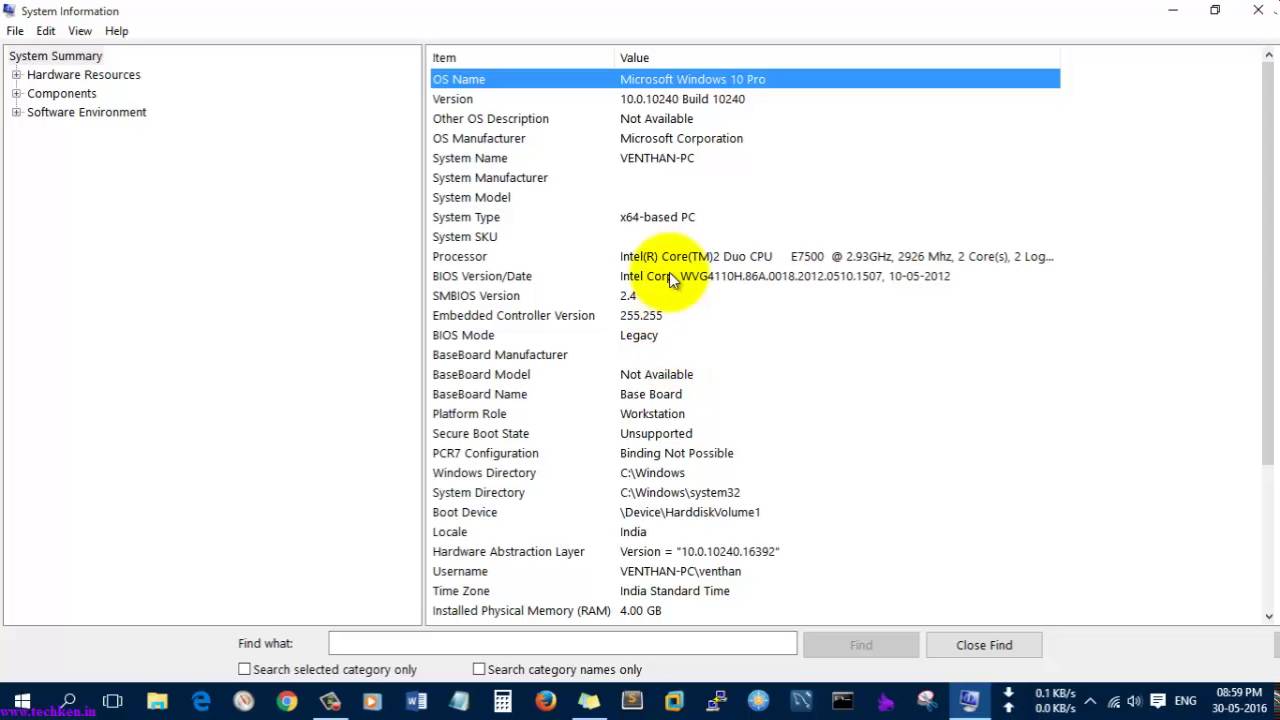Open taskbar search magnifier
Viewport: 1280px width, 720px height.
pyautogui.click(x=68, y=701)
